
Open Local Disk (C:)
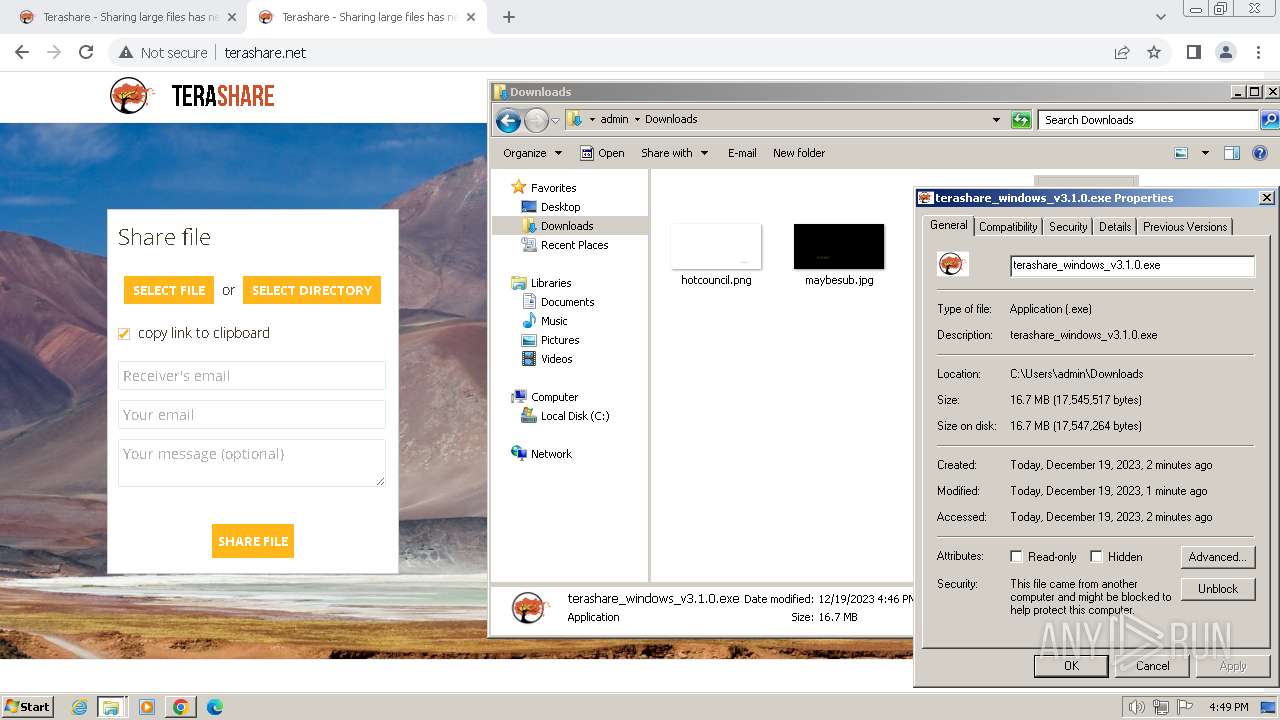(x=575, y=416)
